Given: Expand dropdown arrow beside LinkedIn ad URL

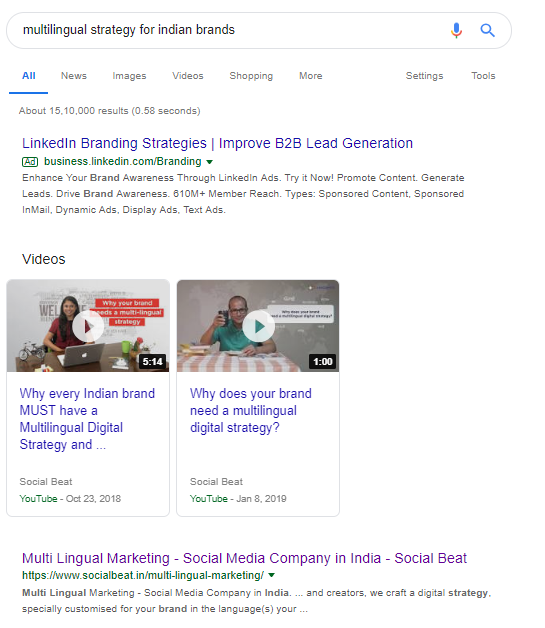Looking at the screenshot, I should click(209, 162).
